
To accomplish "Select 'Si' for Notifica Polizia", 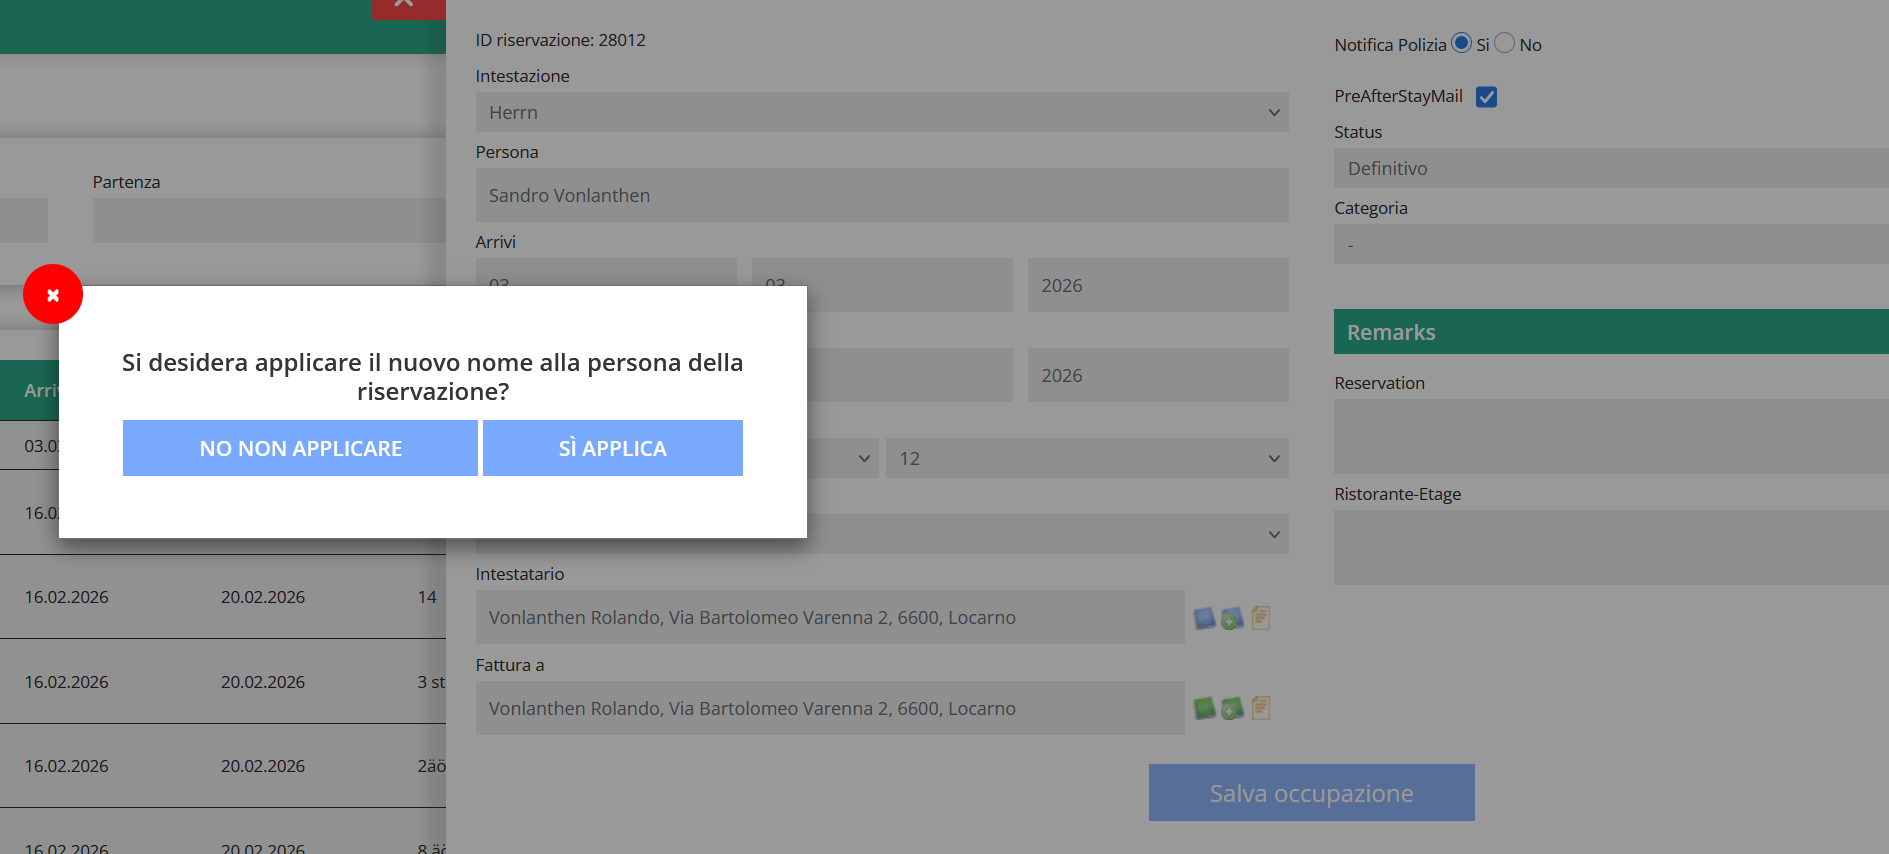I will 1461,43.
